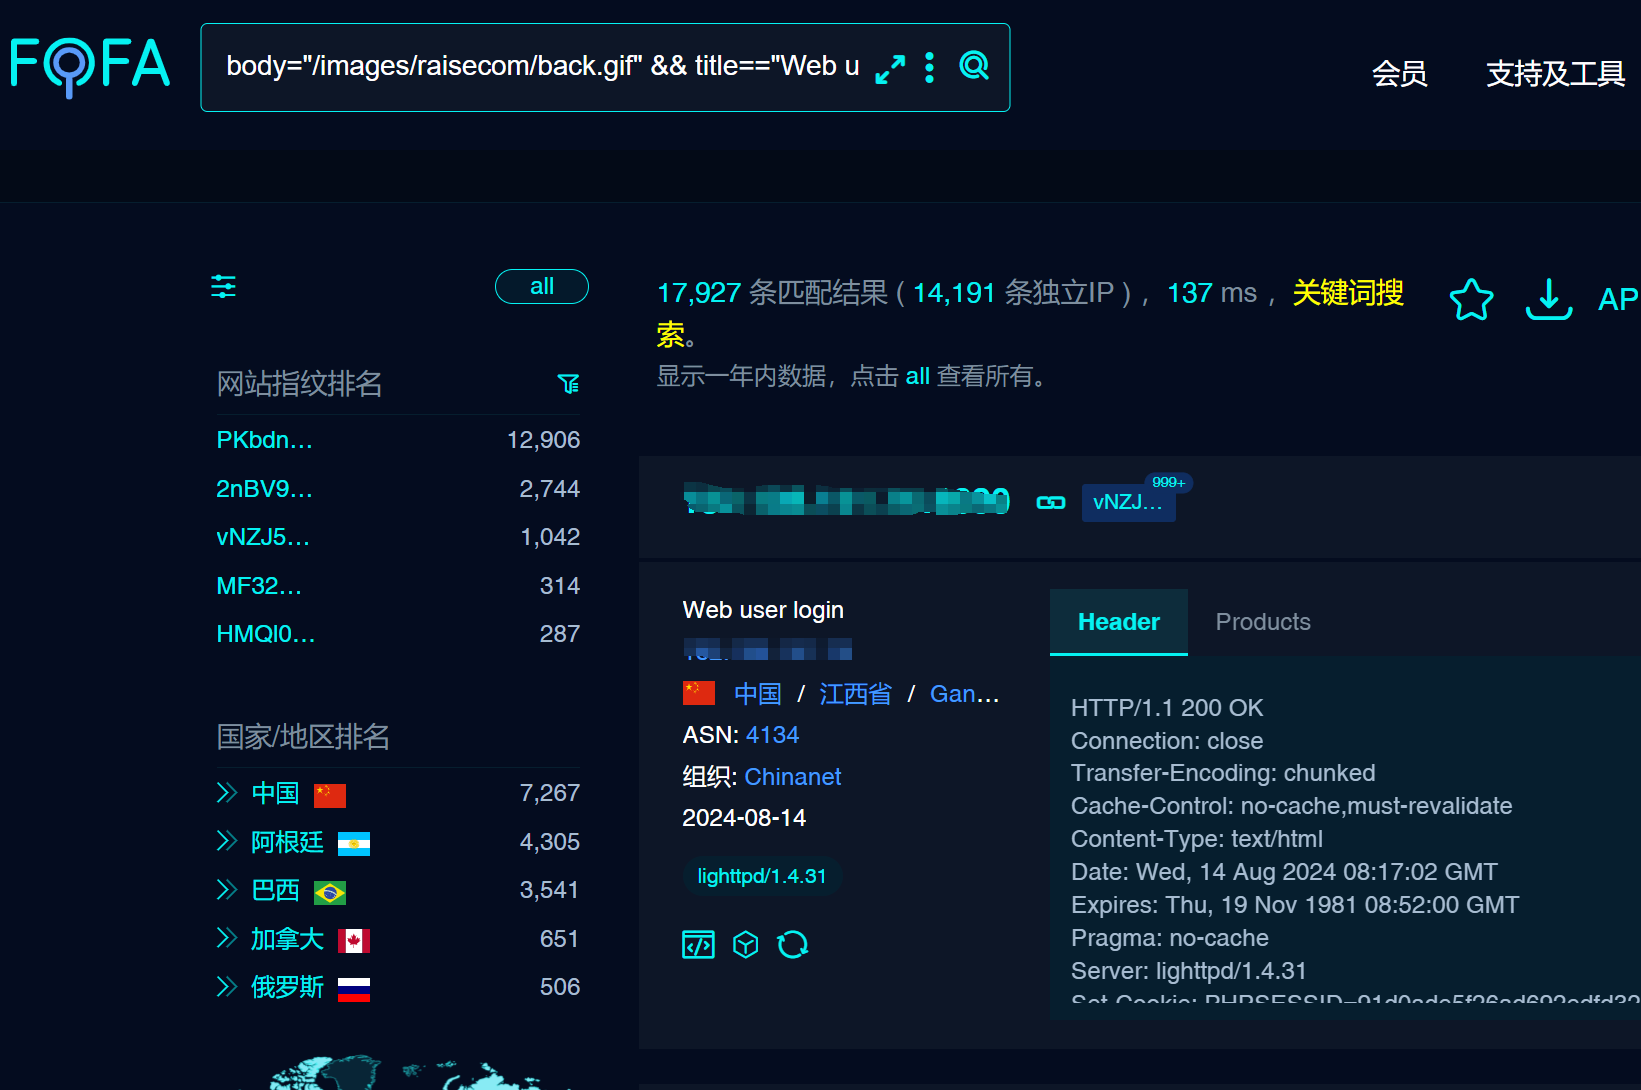Click the world map thumbnail
The width and height of the screenshot is (1641, 1090).
405,1073
